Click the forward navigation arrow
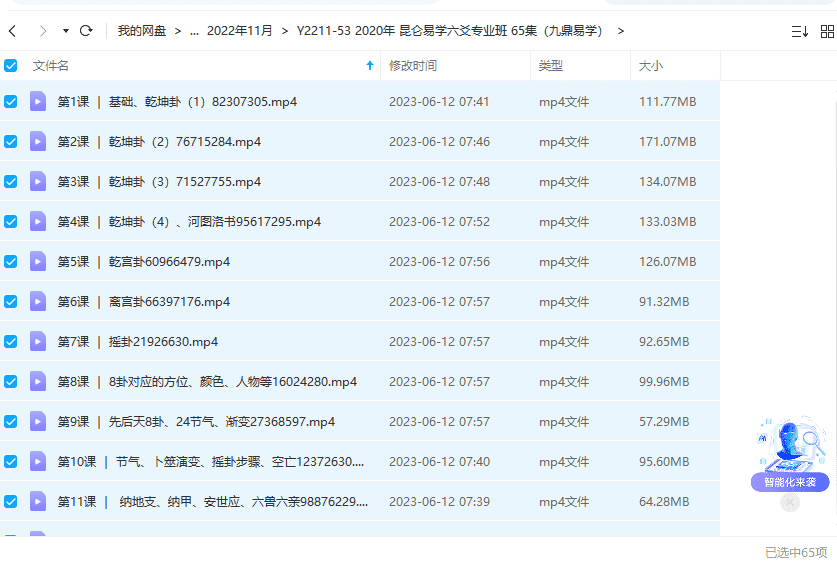The image size is (837, 570). pos(42,31)
